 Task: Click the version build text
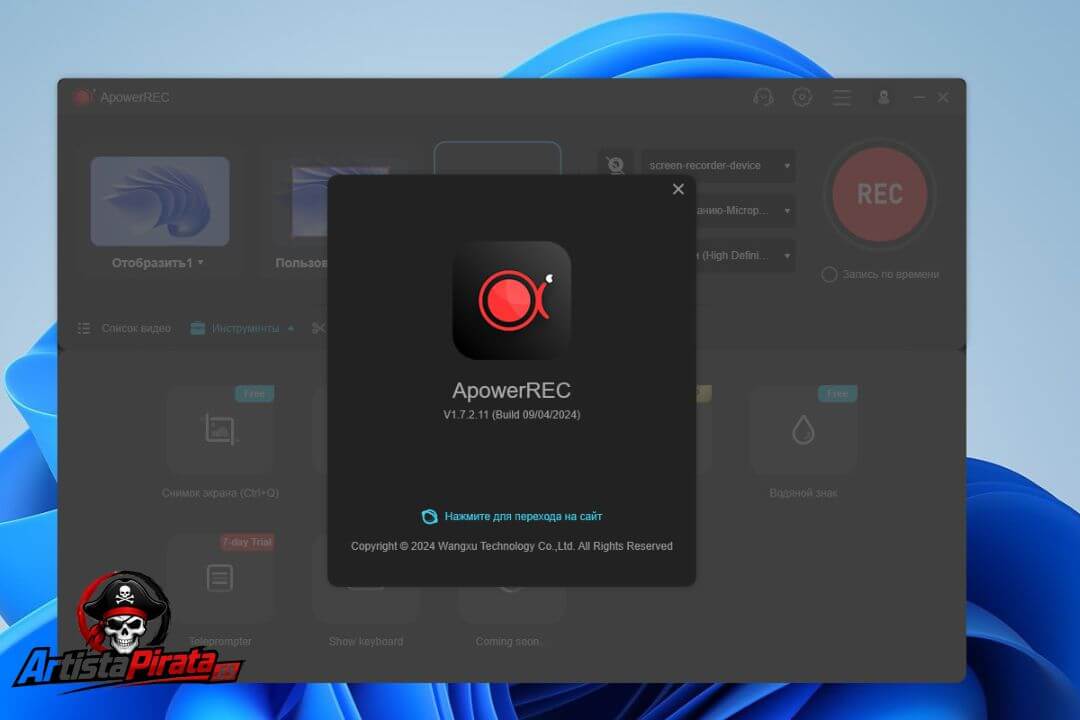tap(512, 415)
